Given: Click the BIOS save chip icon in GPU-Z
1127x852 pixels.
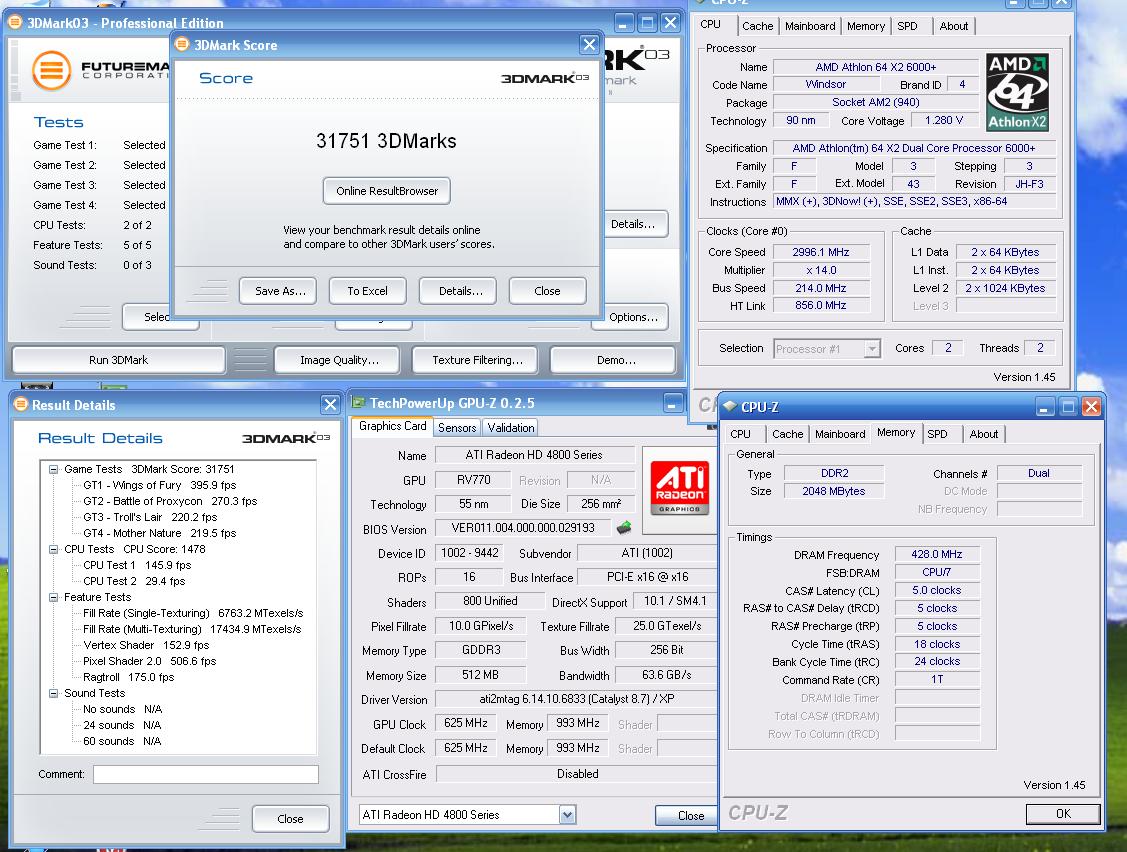Looking at the screenshot, I should (624, 528).
